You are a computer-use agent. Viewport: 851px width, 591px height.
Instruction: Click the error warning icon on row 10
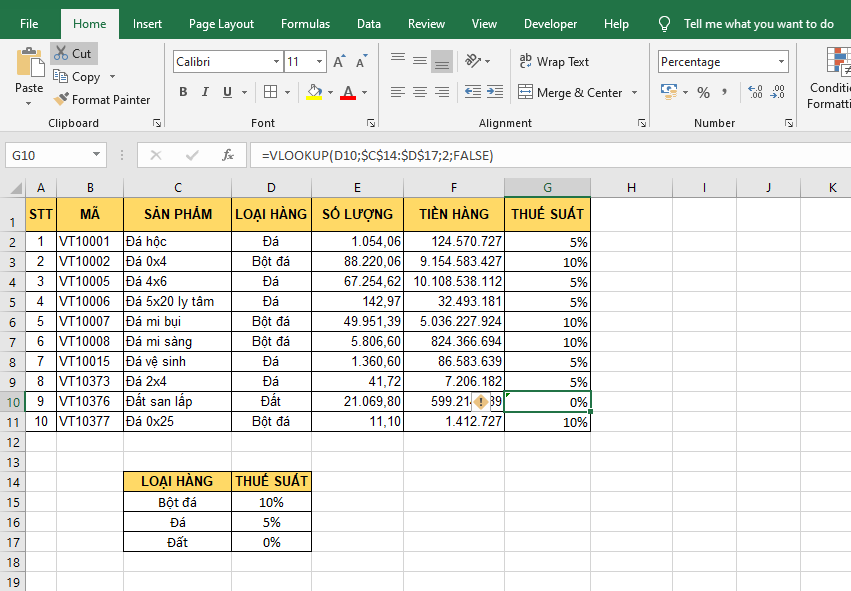click(481, 401)
